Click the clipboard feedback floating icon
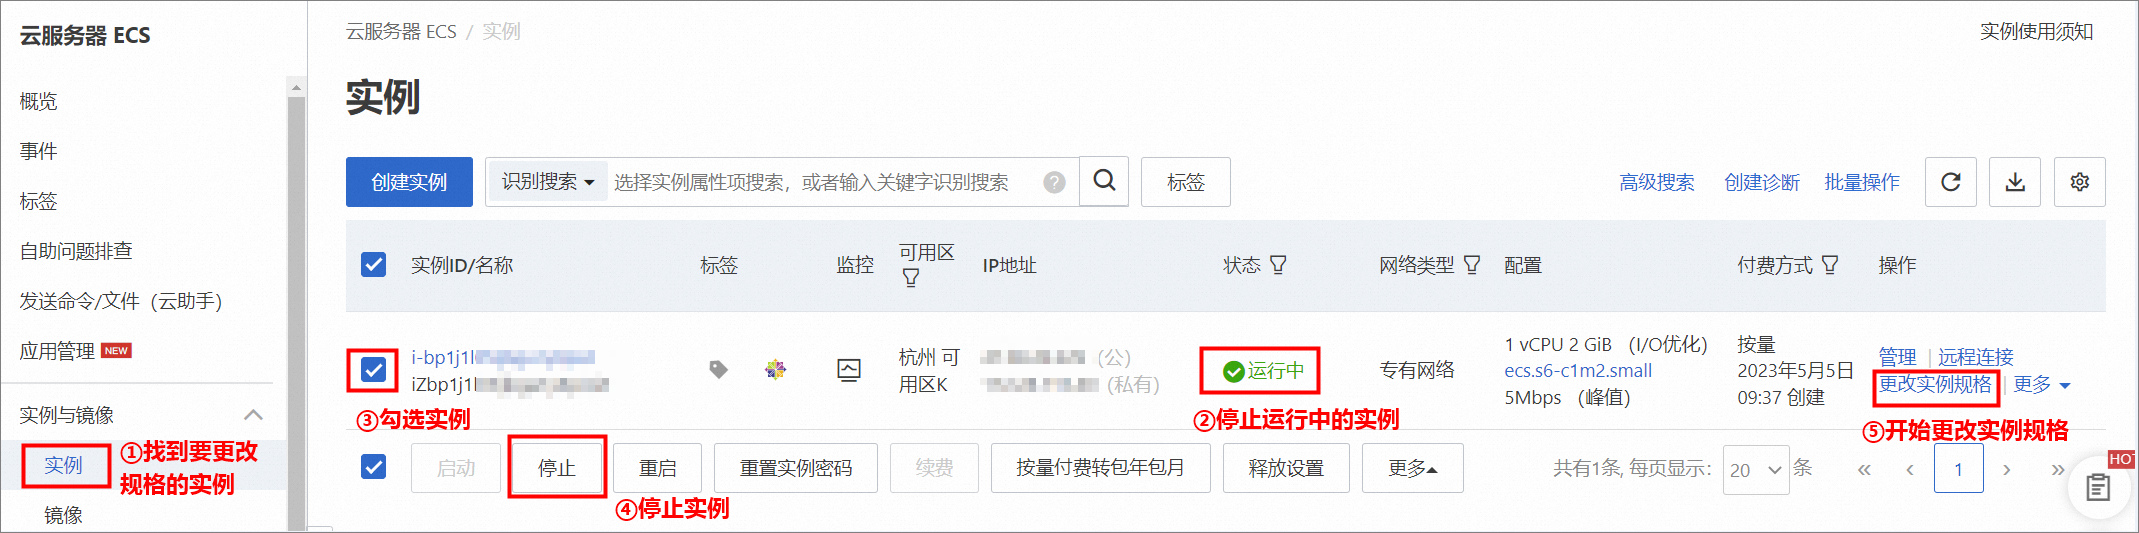This screenshot has width=2139, height=533. click(2098, 487)
